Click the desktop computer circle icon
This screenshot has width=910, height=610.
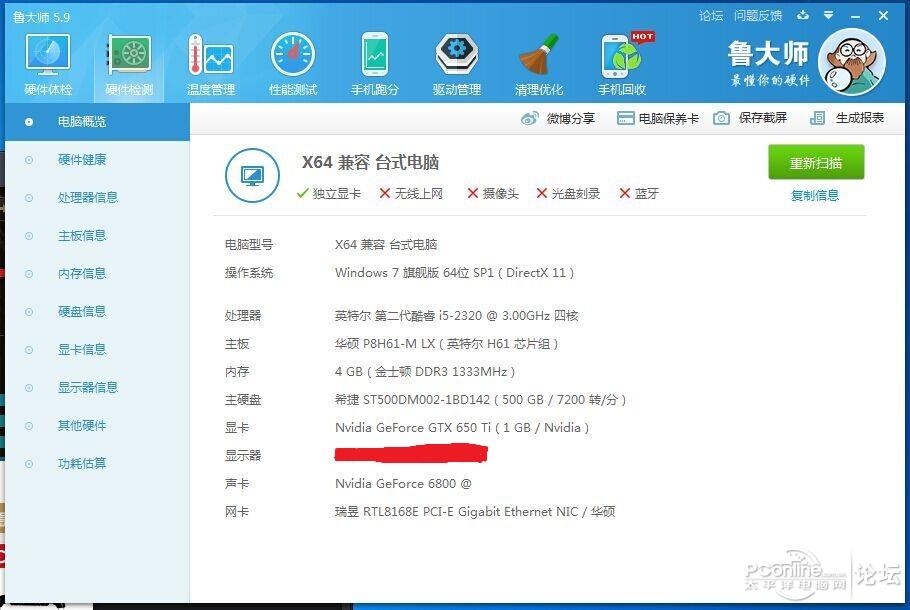[x=252, y=175]
